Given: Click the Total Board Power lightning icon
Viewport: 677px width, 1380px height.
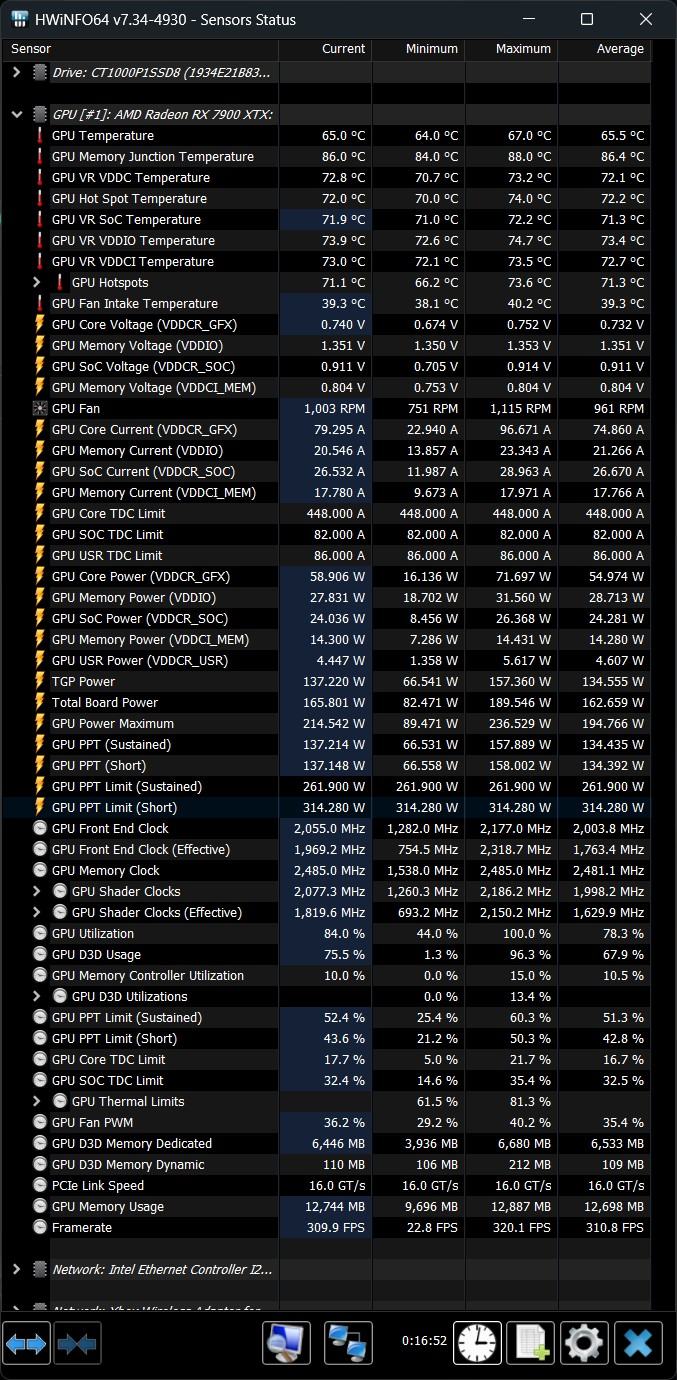Looking at the screenshot, I should pos(40,702).
